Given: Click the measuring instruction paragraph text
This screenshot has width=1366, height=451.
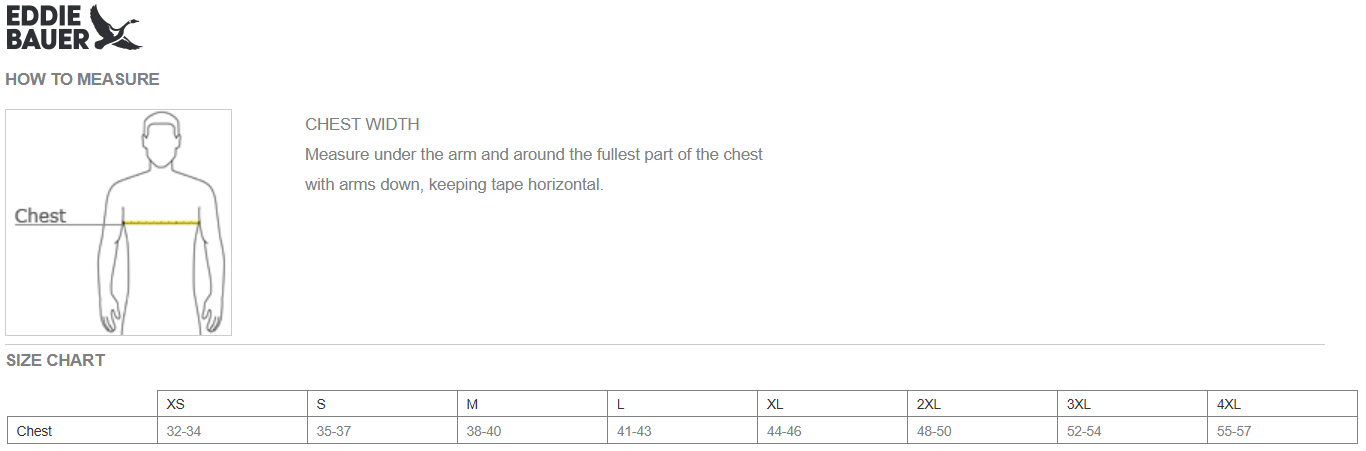Looking at the screenshot, I should coord(534,170).
